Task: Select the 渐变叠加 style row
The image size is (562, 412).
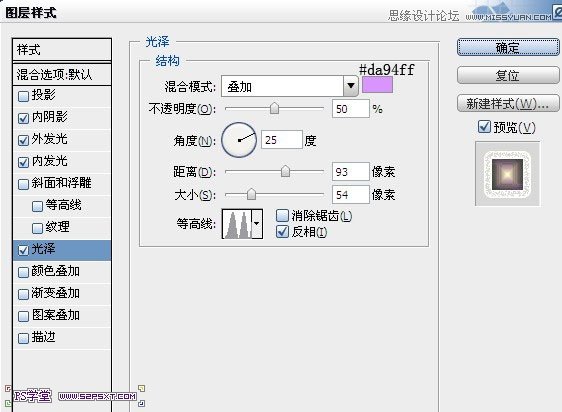Action: 62,294
